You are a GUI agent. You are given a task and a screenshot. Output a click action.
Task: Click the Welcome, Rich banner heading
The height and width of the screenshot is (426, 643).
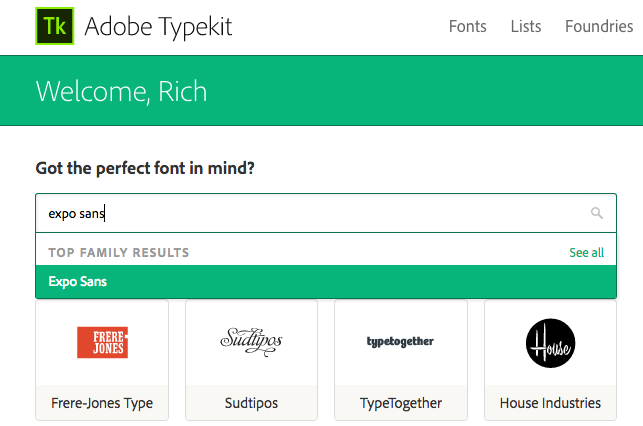tap(121, 91)
